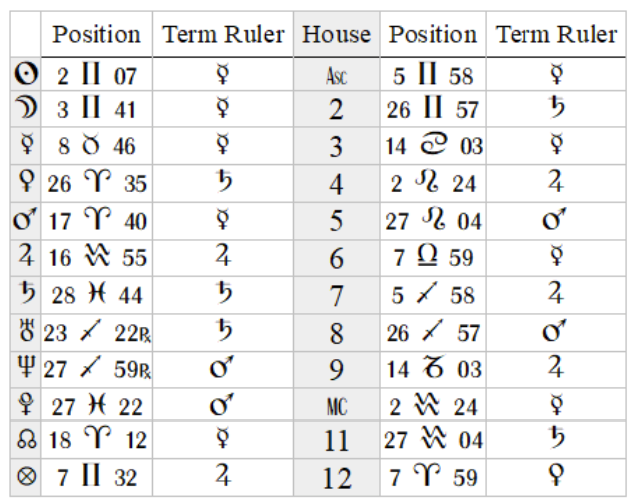Image resolution: width=631 pixels, height=502 pixels.
Task: Select the Moon symbol row header
Action: 26,108
